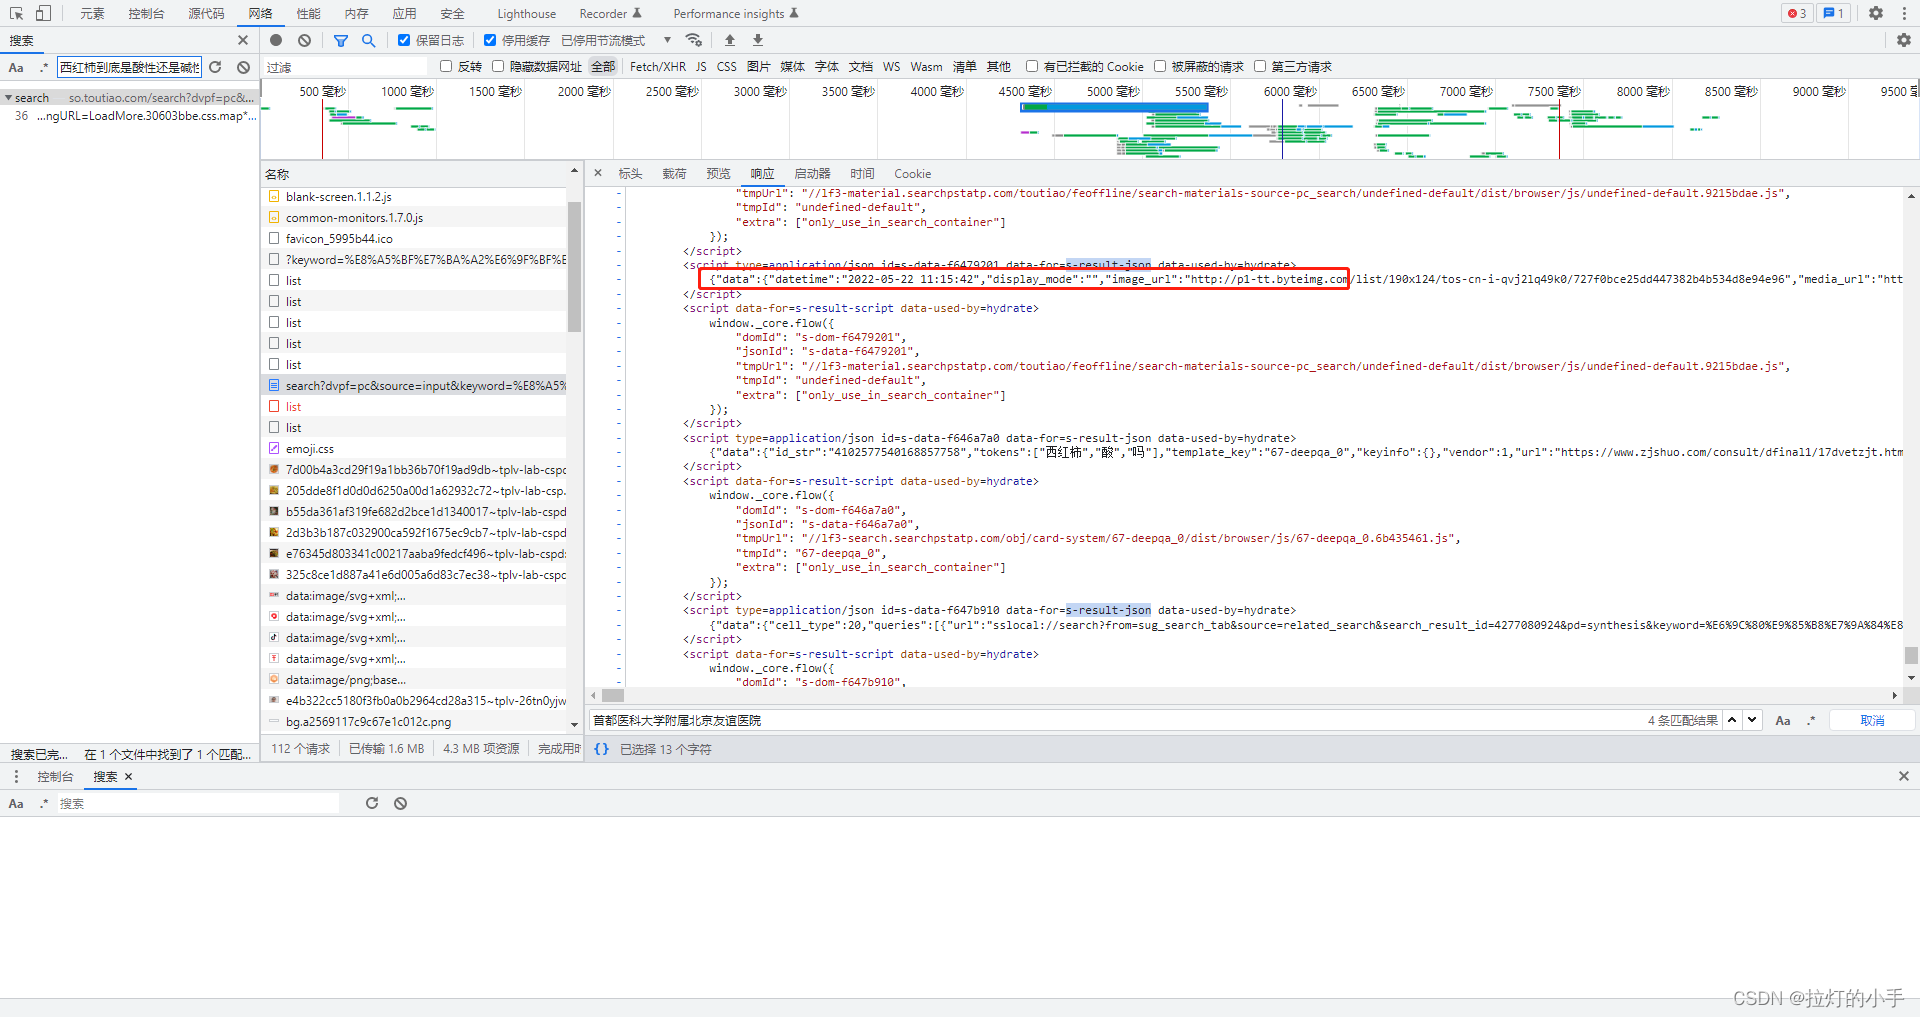The width and height of the screenshot is (1920, 1017).
Task: Toggle regex in top search sidebar
Action: coord(43,67)
